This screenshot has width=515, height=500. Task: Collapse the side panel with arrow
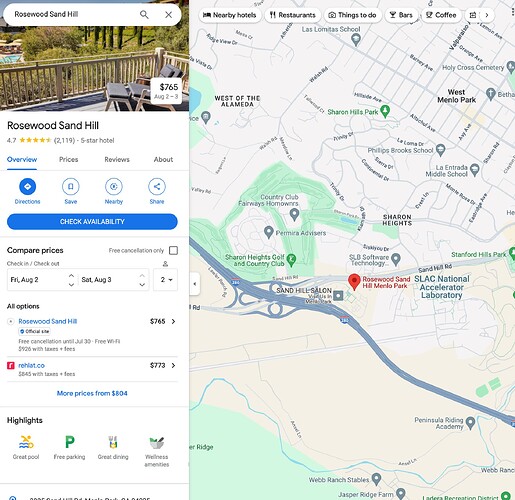point(195,284)
